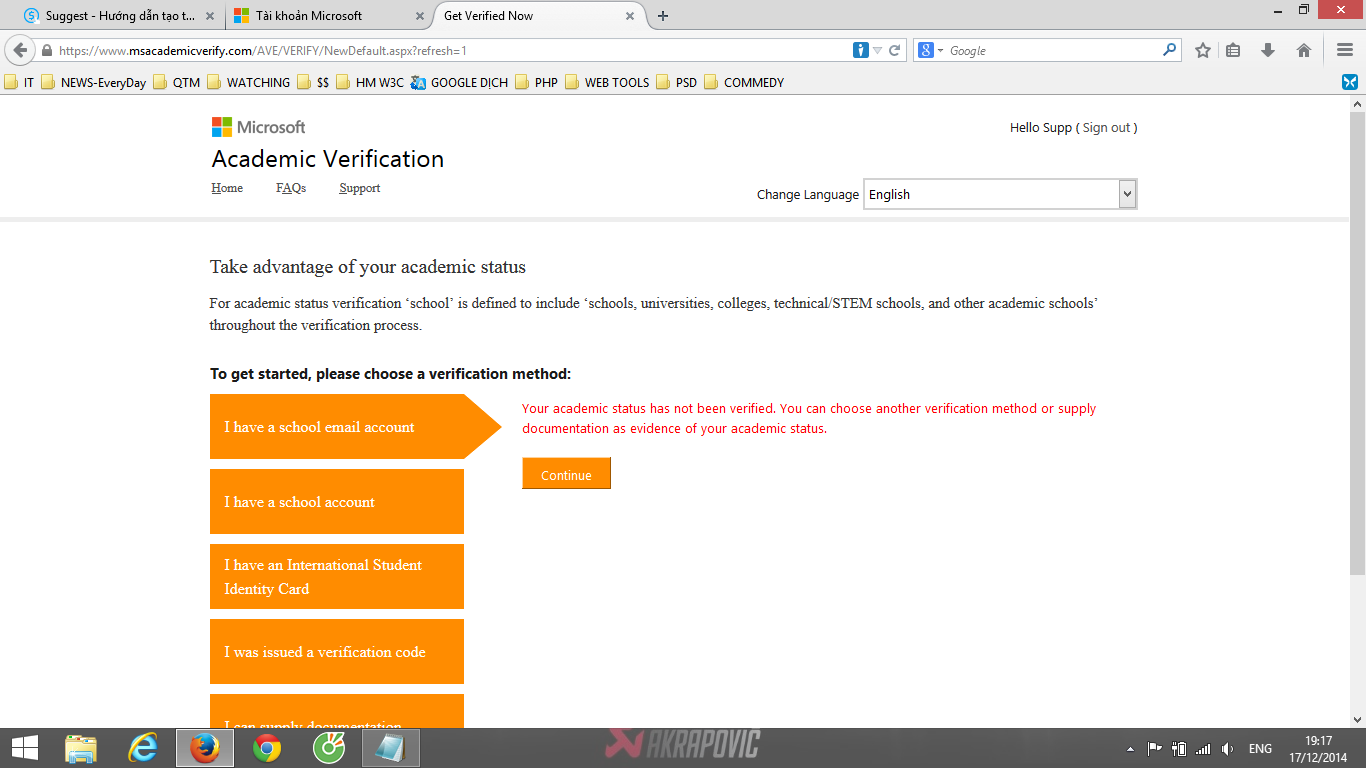Open the FAQs navigation item
The width and height of the screenshot is (1366, 768).
291,188
